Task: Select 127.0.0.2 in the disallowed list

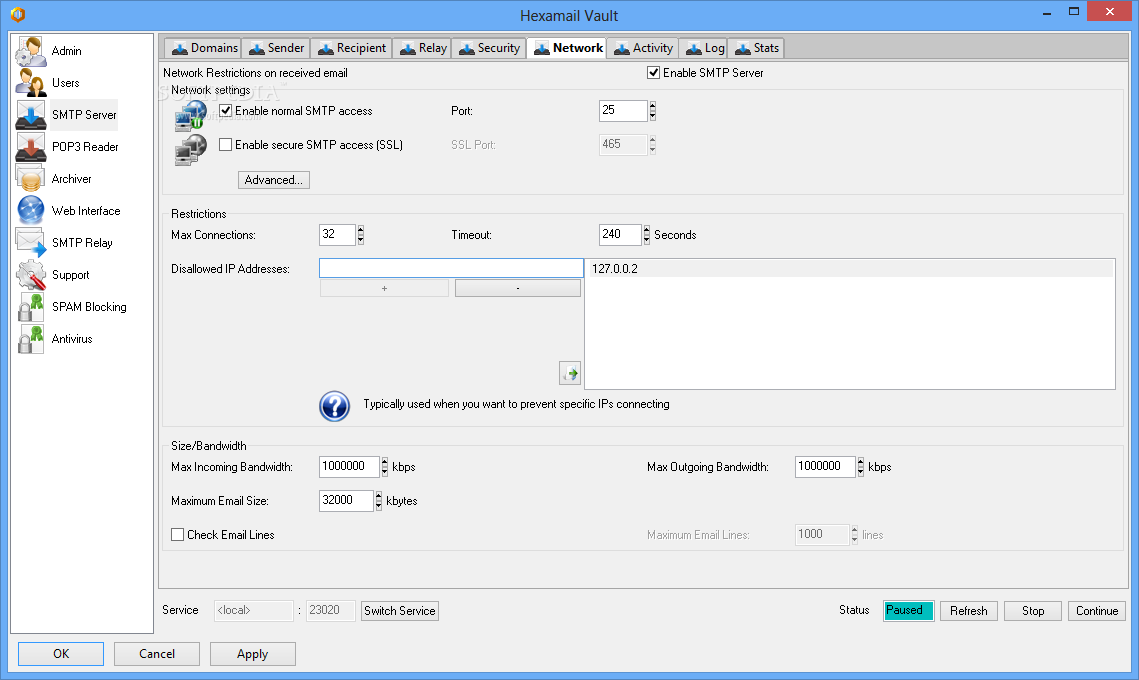Action: pos(850,269)
